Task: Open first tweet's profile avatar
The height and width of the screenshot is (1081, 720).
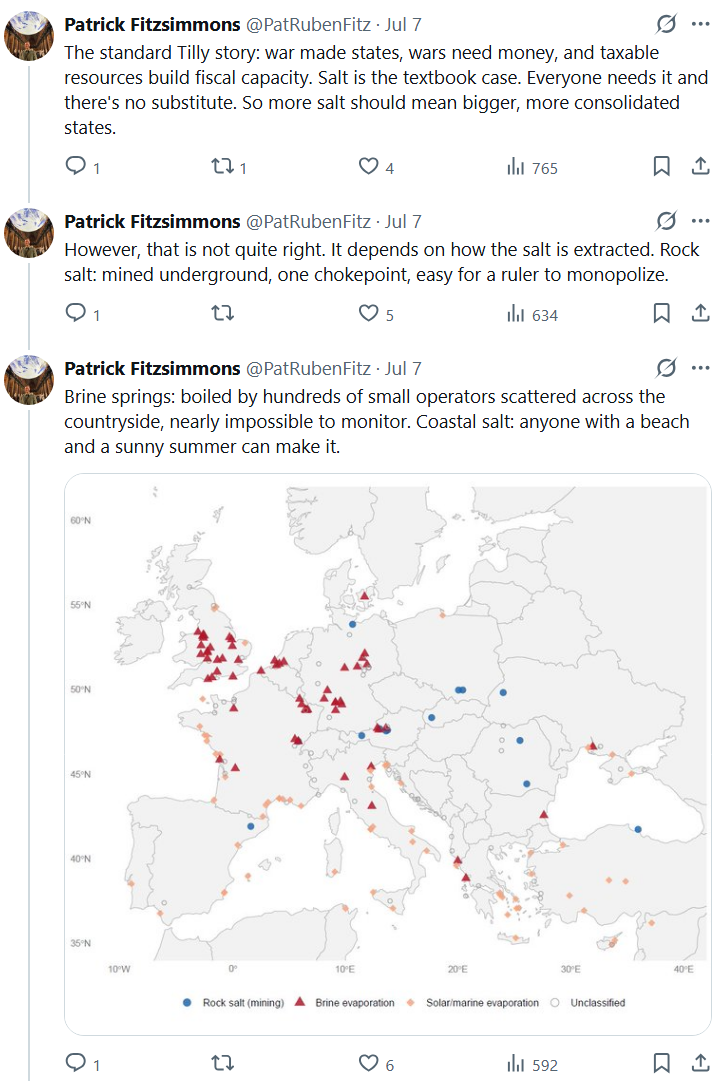Action: pos(29,36)
